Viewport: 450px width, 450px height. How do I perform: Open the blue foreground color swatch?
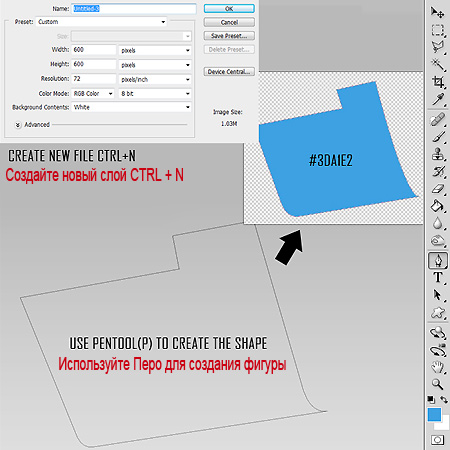[x=434, y=415]
